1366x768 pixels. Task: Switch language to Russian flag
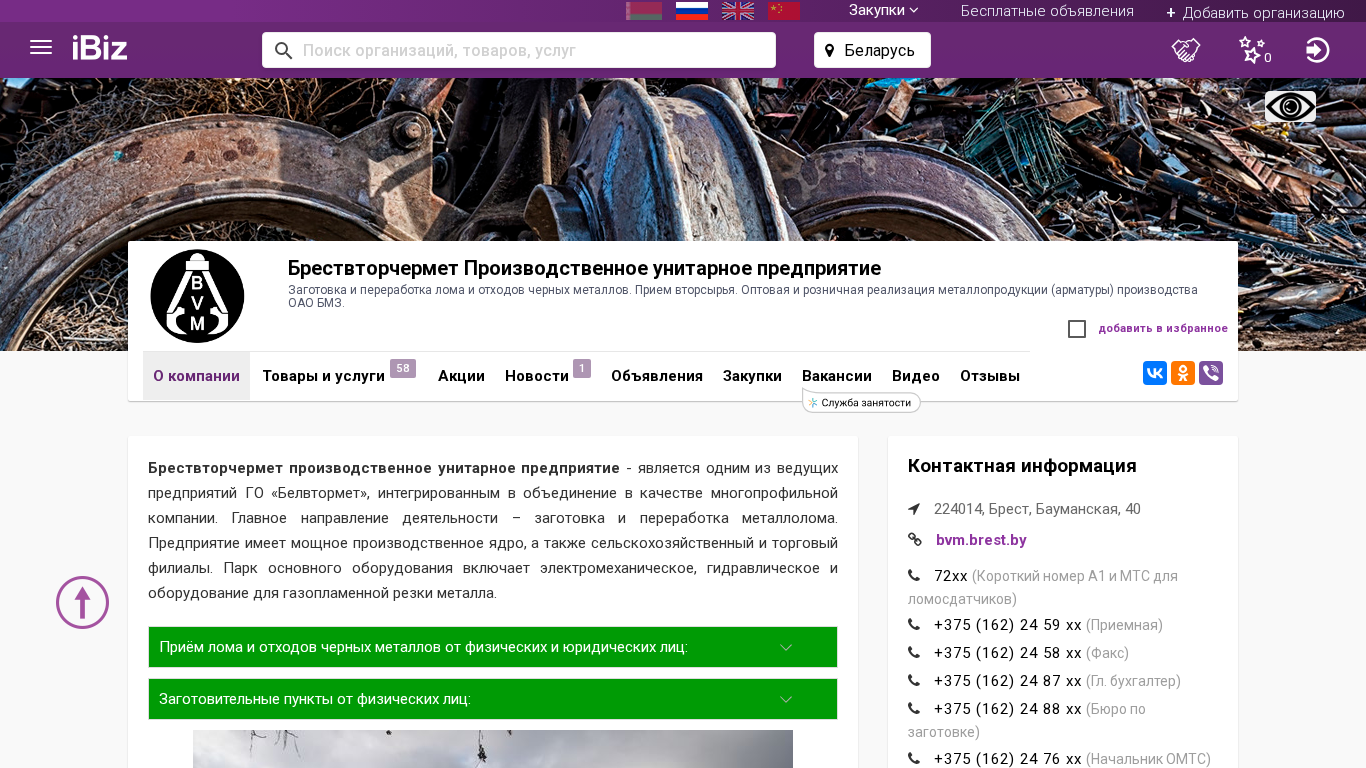coord(692,11)
